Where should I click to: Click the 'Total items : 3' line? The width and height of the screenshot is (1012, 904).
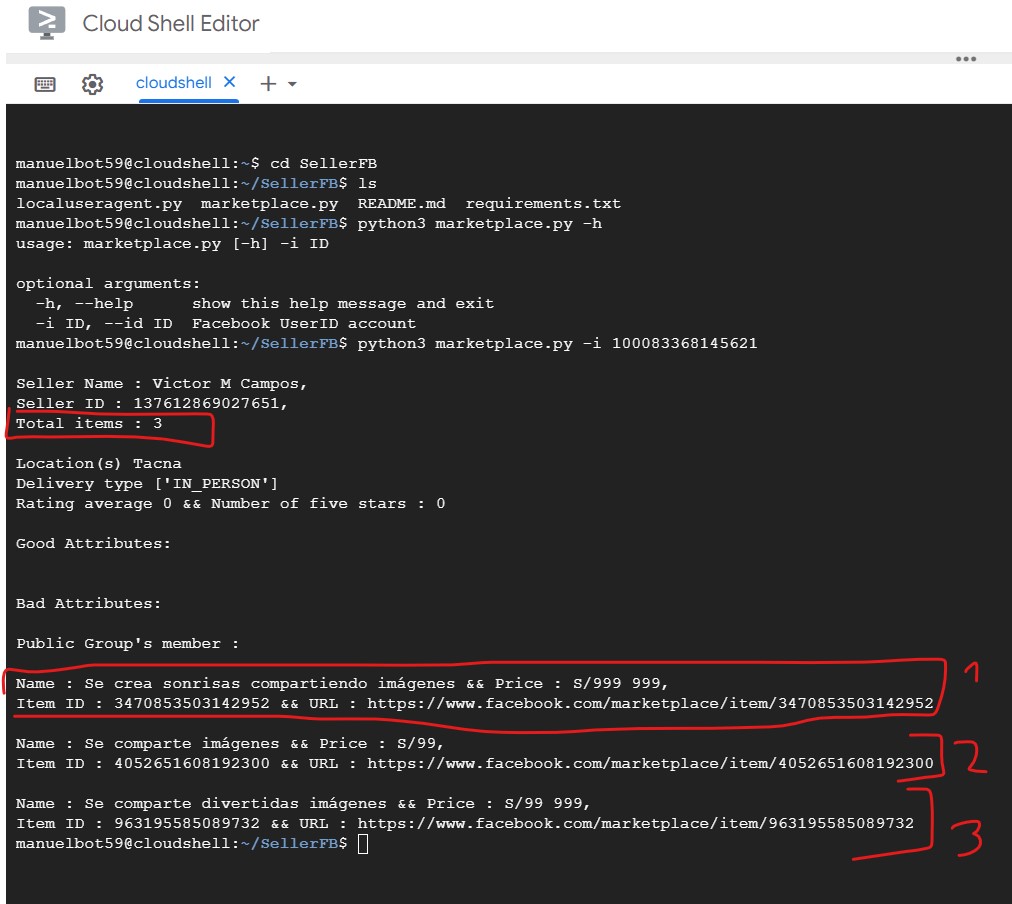89,423
